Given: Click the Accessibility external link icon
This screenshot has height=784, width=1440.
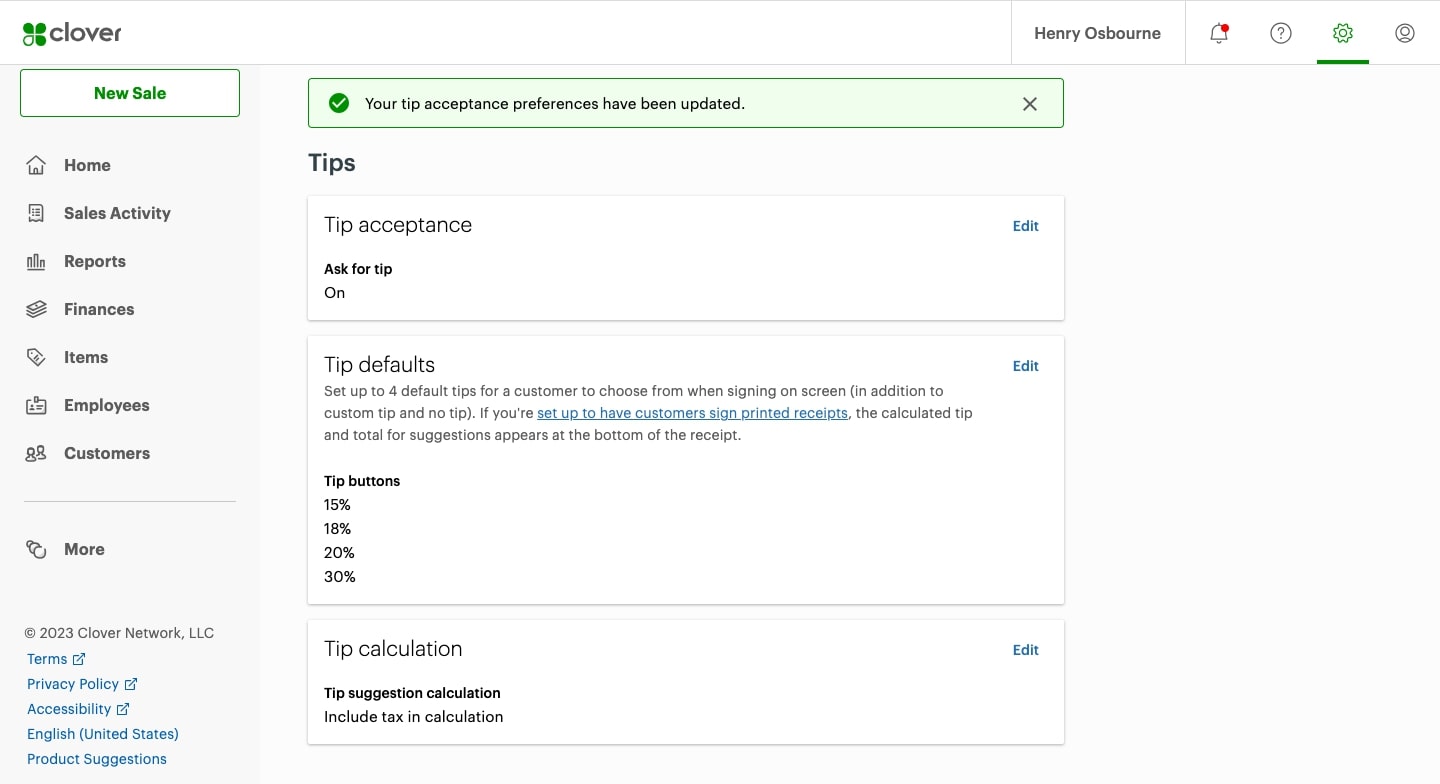Looking at the screenshot, I should (123, 709).
